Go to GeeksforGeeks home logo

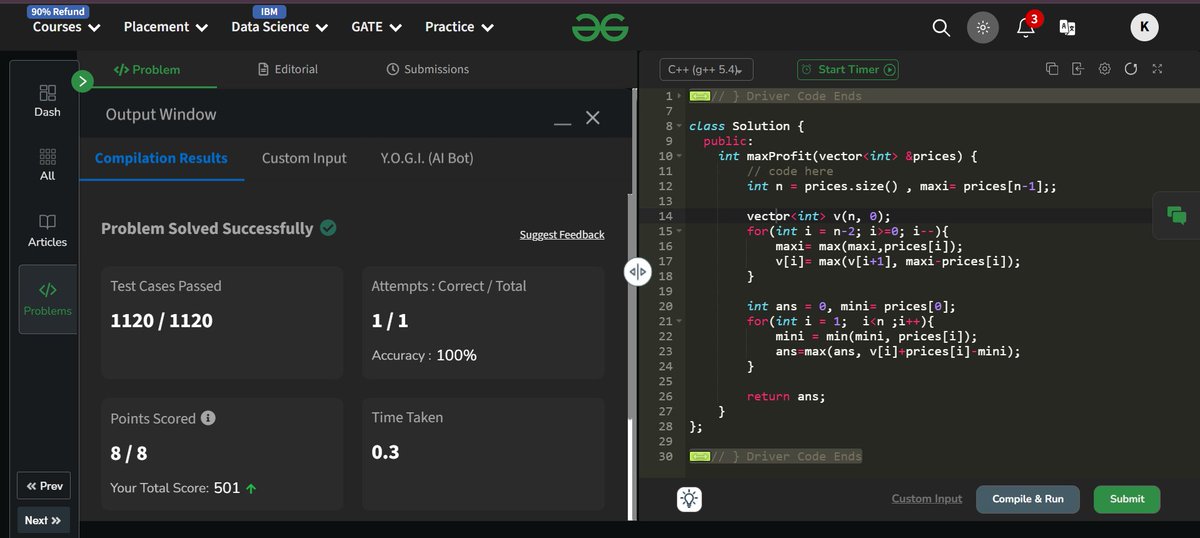coord(600,28)
